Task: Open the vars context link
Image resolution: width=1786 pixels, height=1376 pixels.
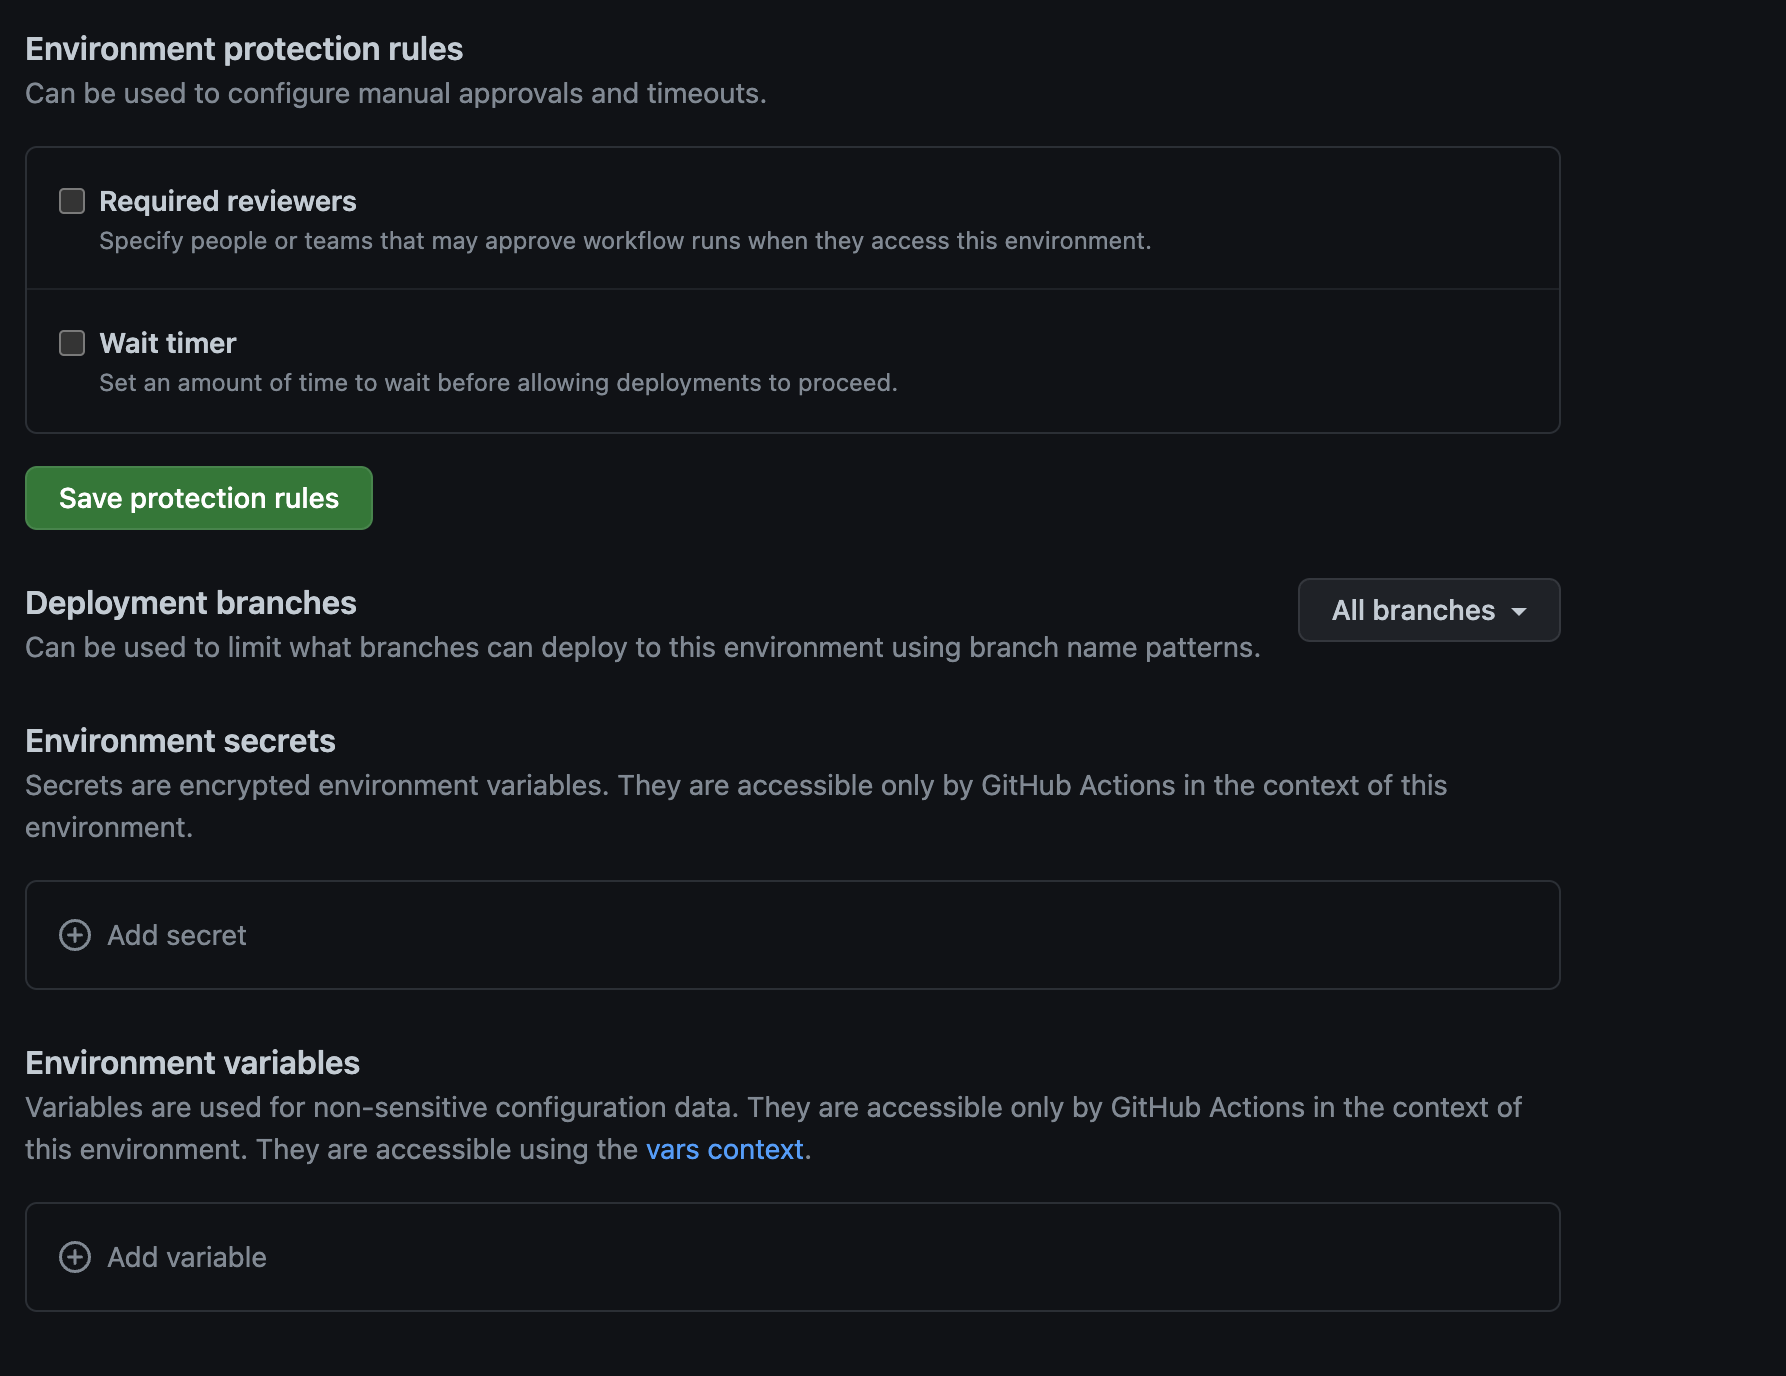Action: pyautogui.click(x=724, y=1149)
